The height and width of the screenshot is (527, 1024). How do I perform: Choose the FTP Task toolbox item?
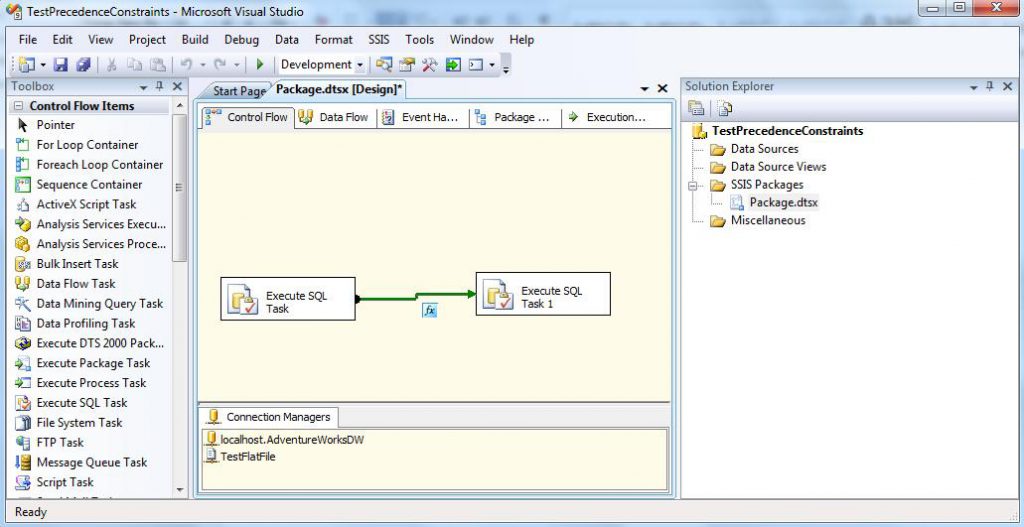click(60, 442)
